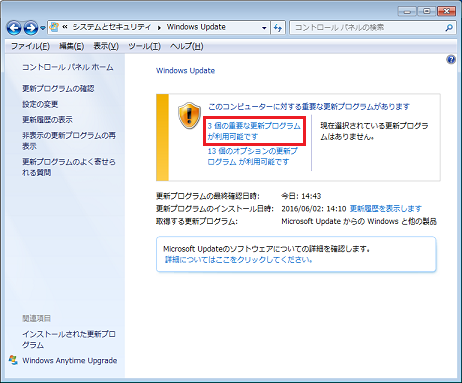462x383 pixels.
Task: Open インストールされた更新プログラム link
Action: (69, 339)
